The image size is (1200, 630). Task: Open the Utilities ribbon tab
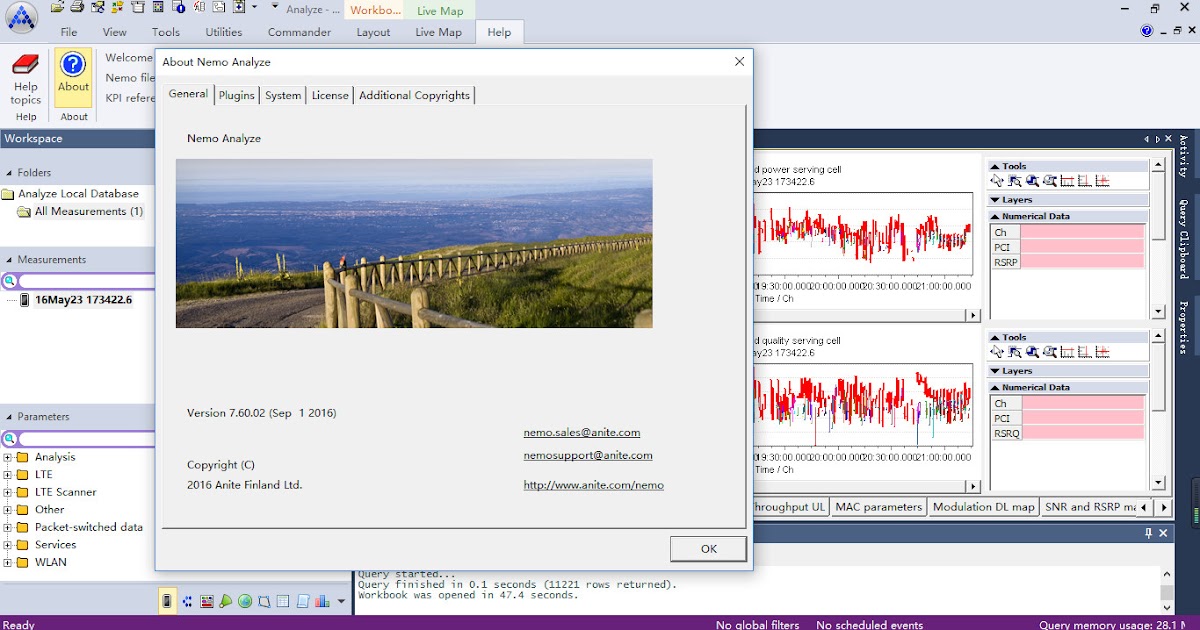tap(224, 32)
